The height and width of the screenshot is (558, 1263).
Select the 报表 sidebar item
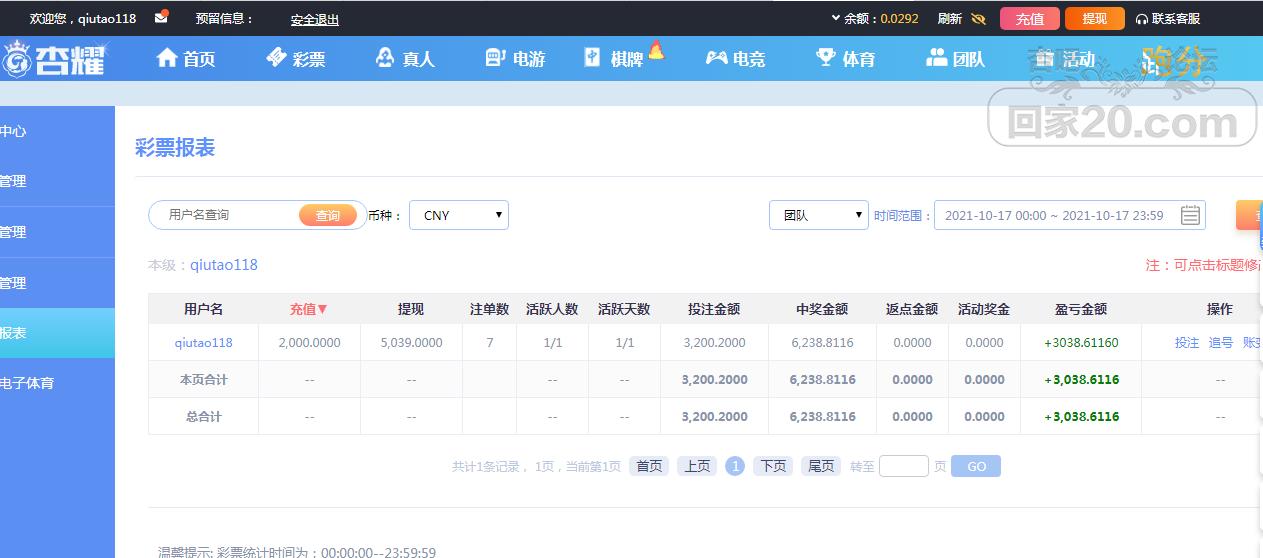tap(57, 333)
